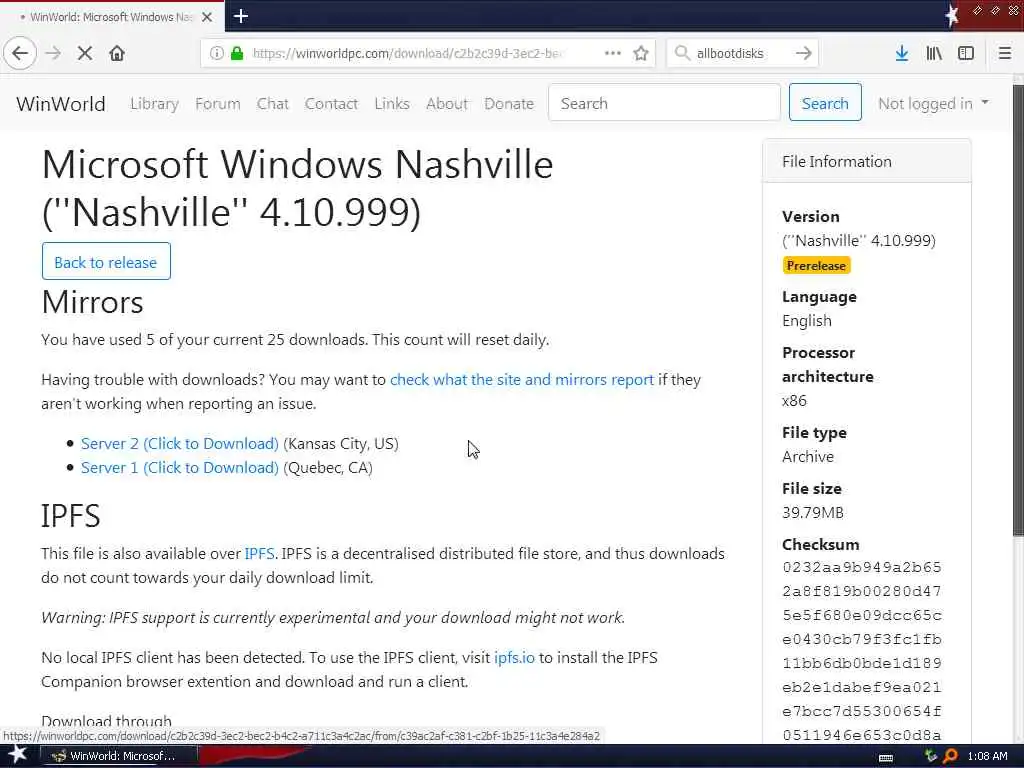Click the taskbar start star icon

pos(18,755)
